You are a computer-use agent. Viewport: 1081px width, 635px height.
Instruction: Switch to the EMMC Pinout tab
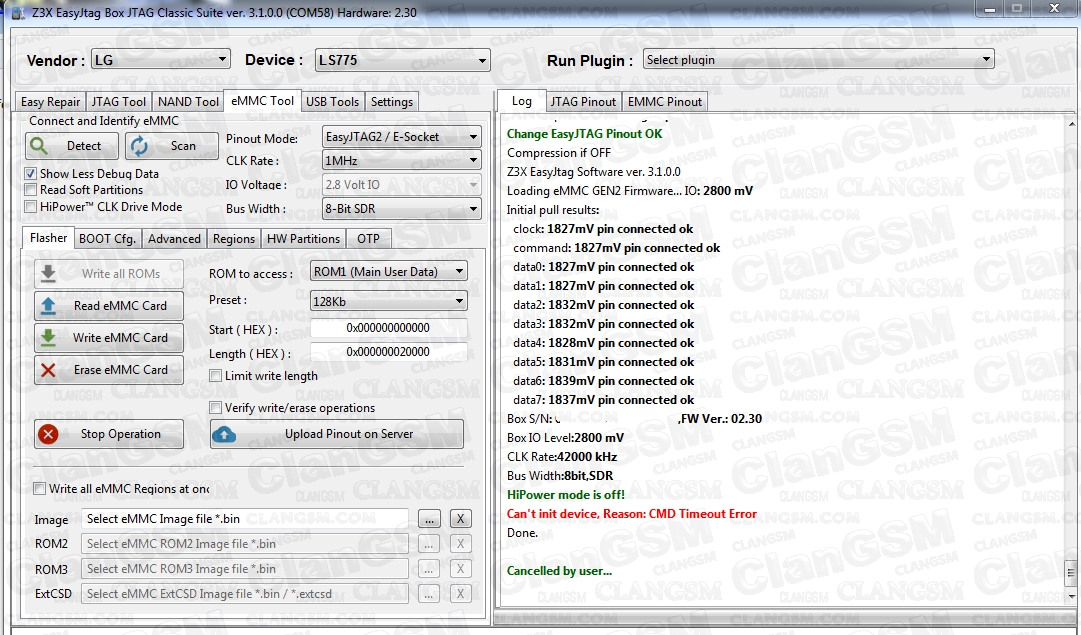tap(664, 101)
